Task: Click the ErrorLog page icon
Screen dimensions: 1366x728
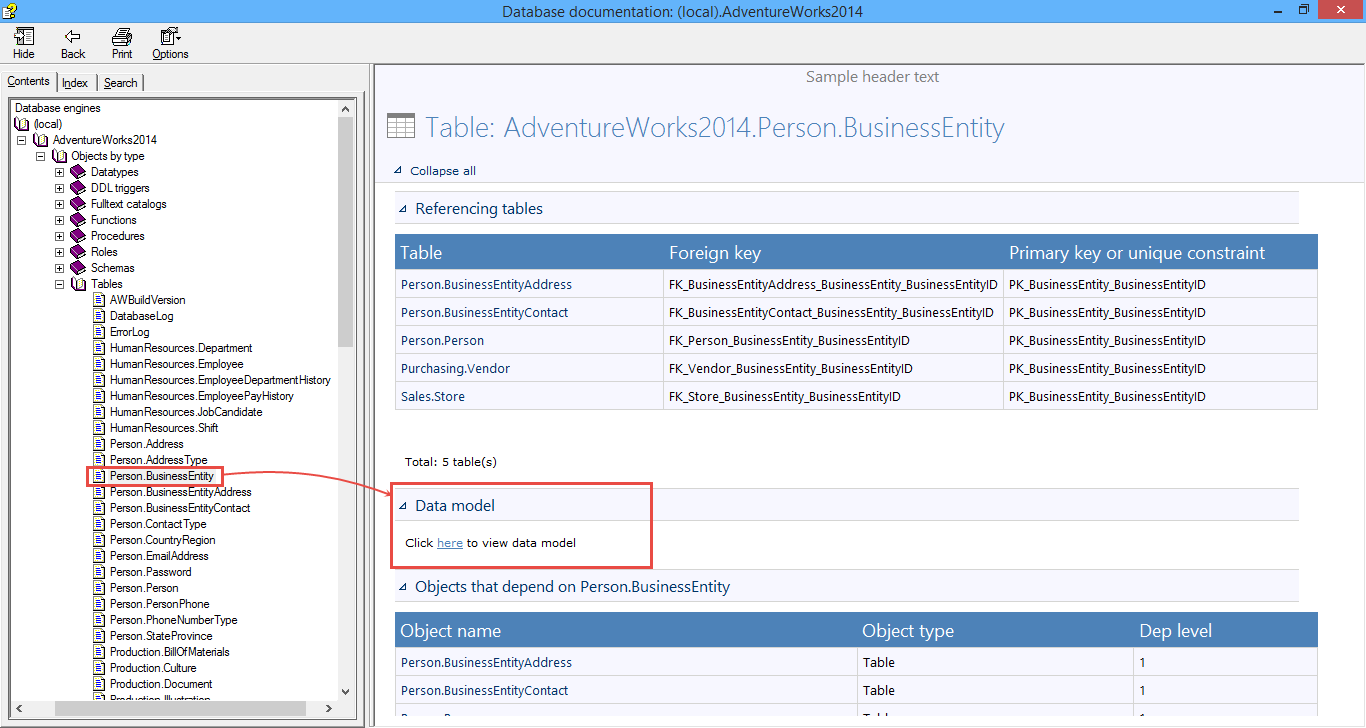Action: 99,332
